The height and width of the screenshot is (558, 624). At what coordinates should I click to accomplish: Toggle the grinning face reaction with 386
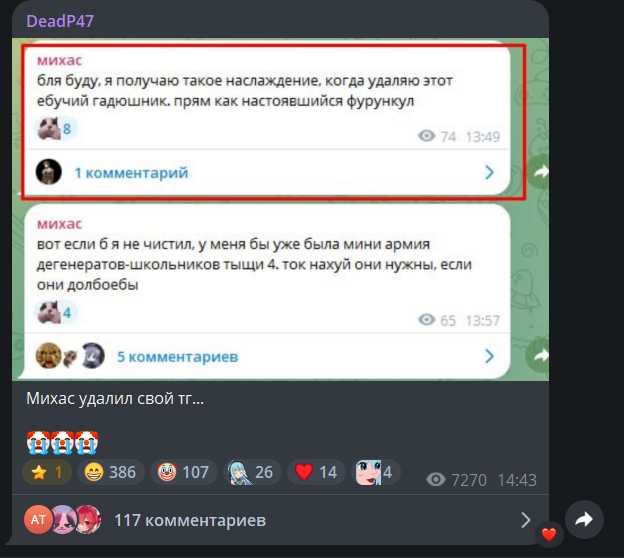(x=111, y=472)
